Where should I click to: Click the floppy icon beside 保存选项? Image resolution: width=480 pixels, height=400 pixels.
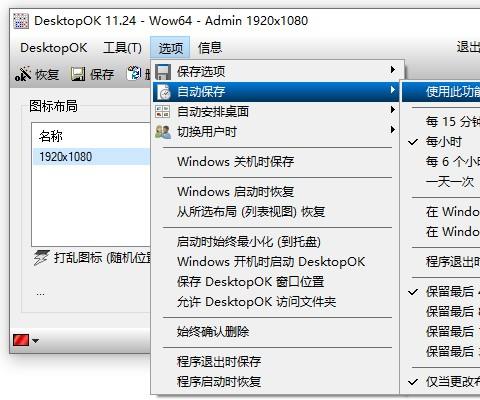(163, 72)
